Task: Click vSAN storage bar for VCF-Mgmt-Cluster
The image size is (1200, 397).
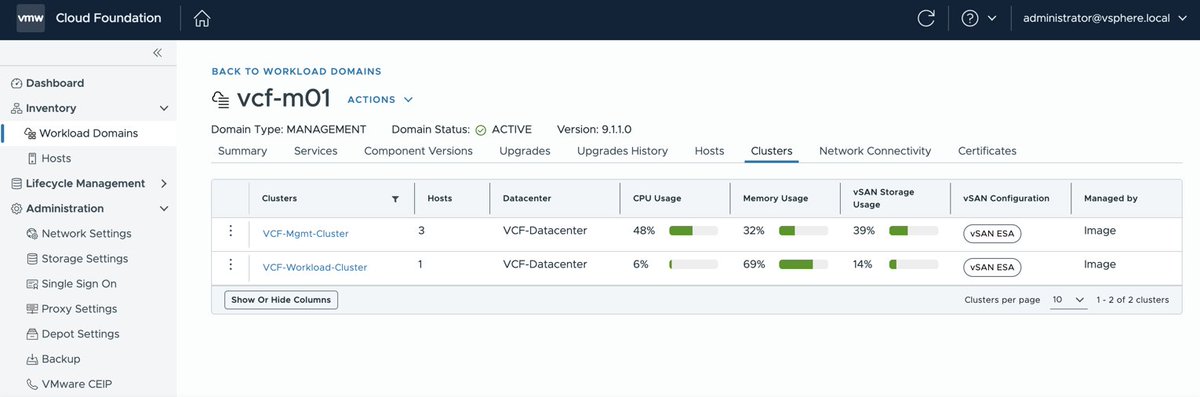Action: point(913,231)
